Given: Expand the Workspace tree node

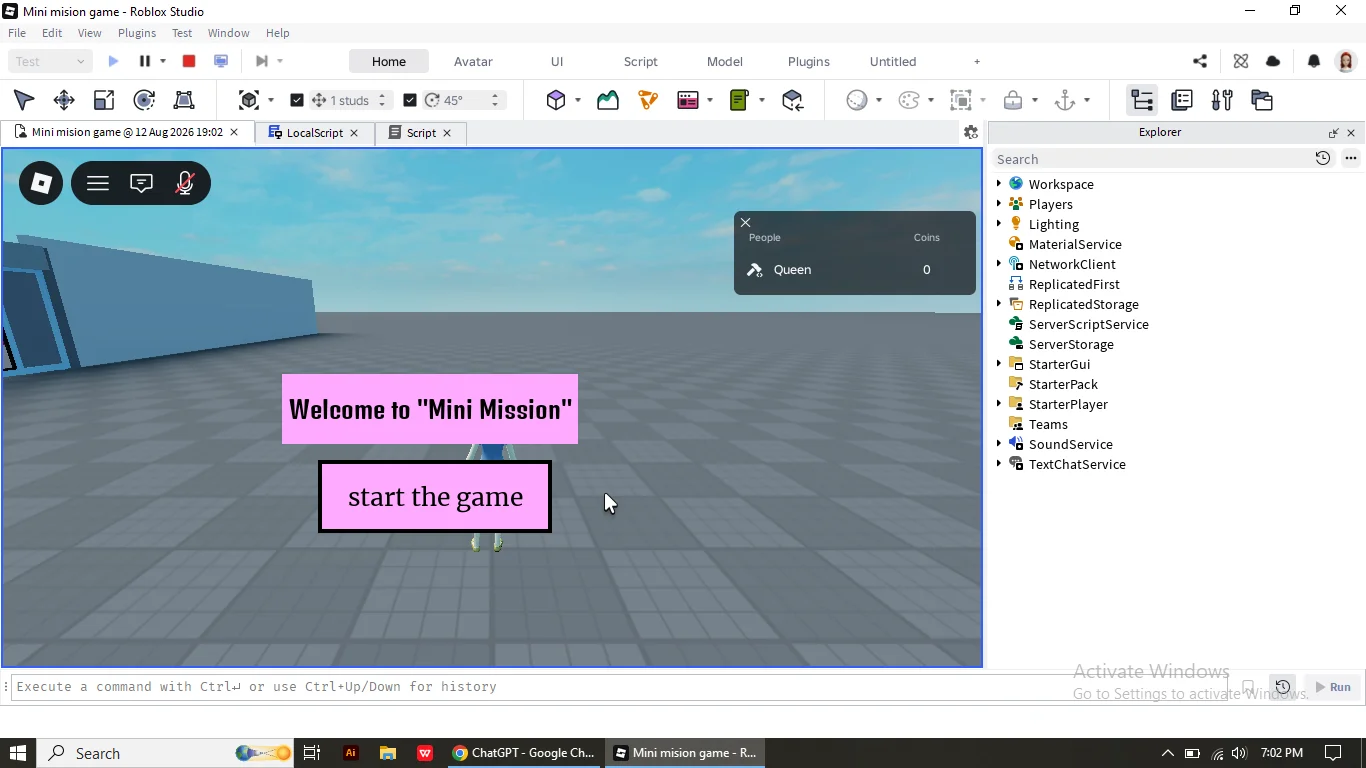Looking at the screenshot, I should point(998,184).
